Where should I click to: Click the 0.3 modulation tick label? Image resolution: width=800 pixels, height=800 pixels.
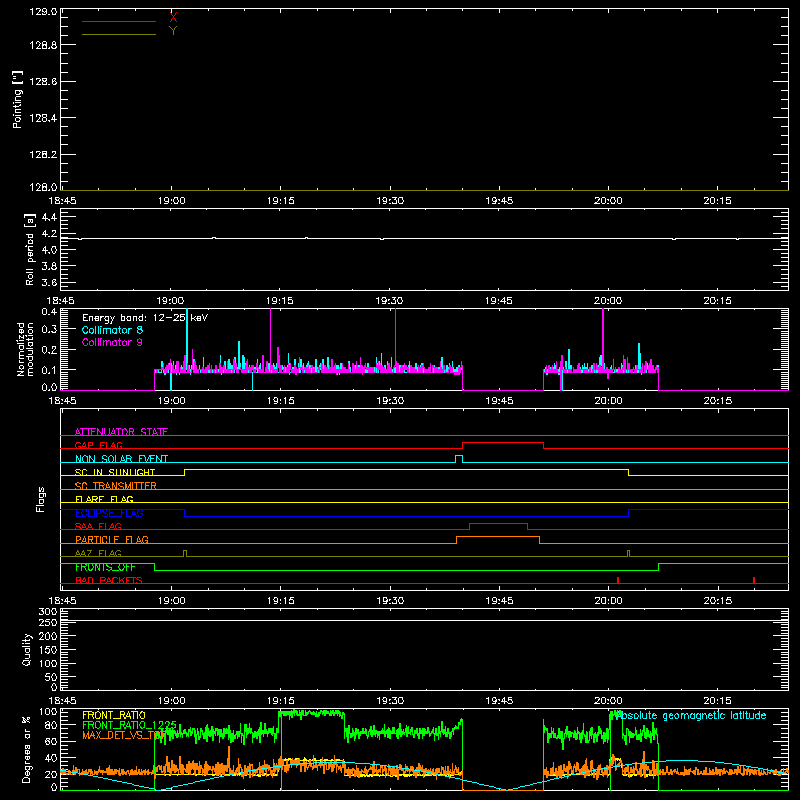point(49,329)
